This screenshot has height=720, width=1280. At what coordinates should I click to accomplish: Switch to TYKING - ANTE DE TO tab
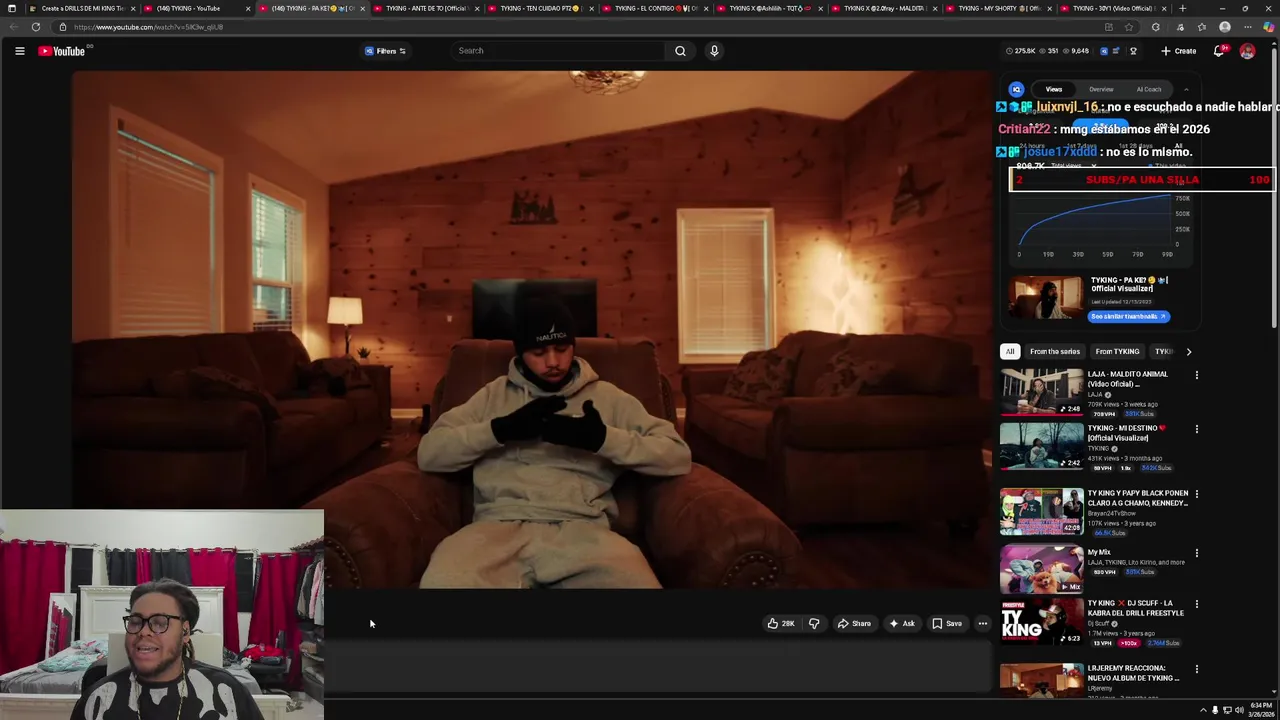point(426,8)
